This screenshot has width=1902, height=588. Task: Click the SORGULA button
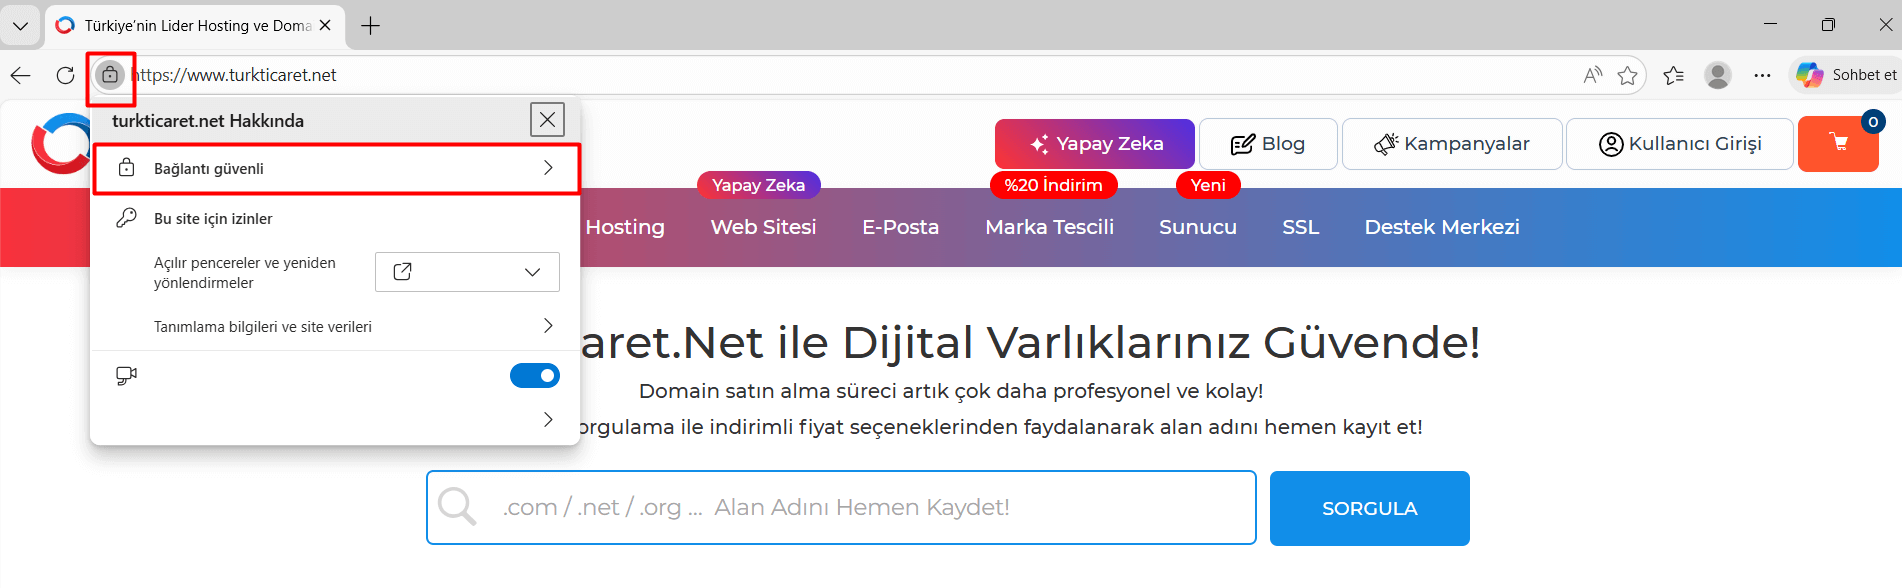click(1369, 508)
